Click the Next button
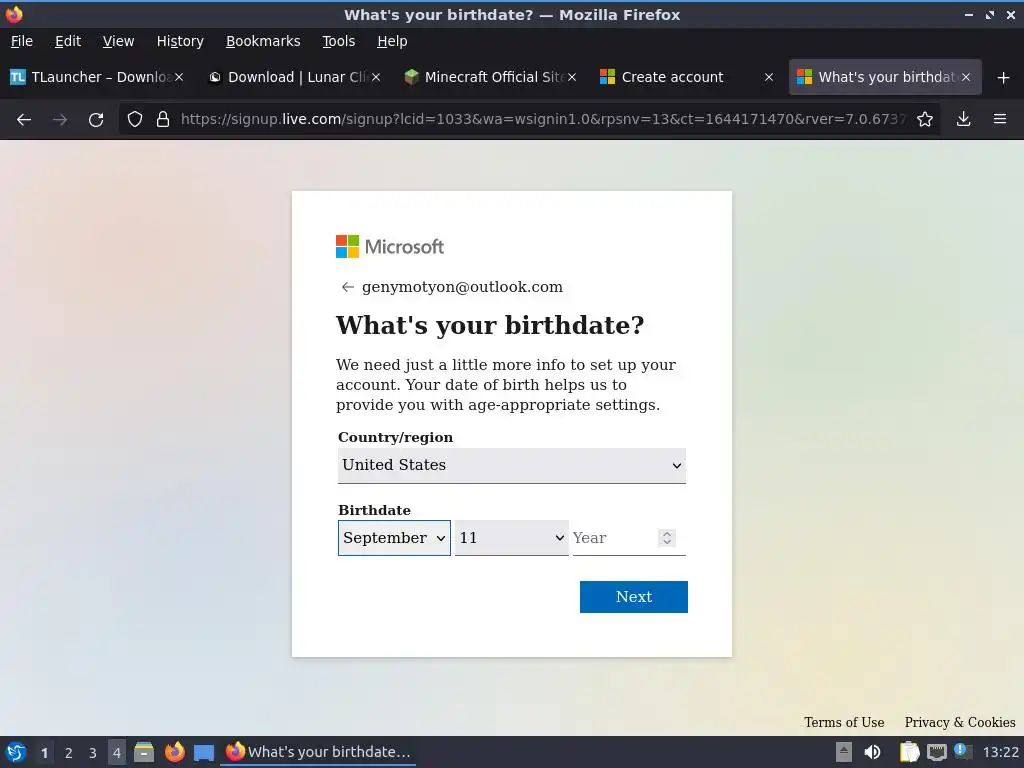This screenshot has height=768, width=1024. click(633, 597)
